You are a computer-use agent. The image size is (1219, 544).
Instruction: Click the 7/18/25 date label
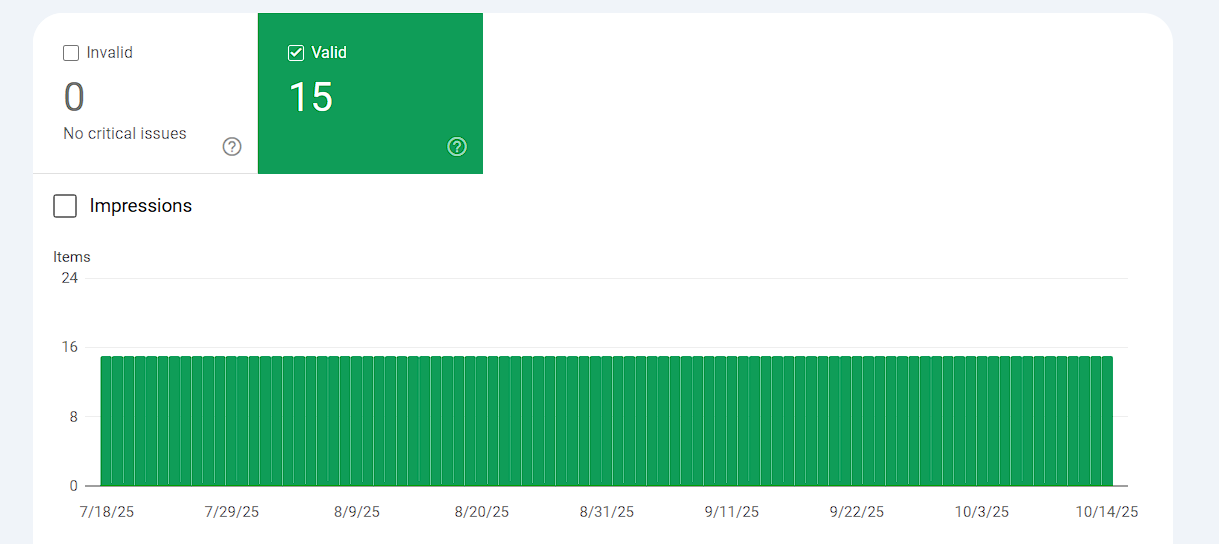pos(107,512)
